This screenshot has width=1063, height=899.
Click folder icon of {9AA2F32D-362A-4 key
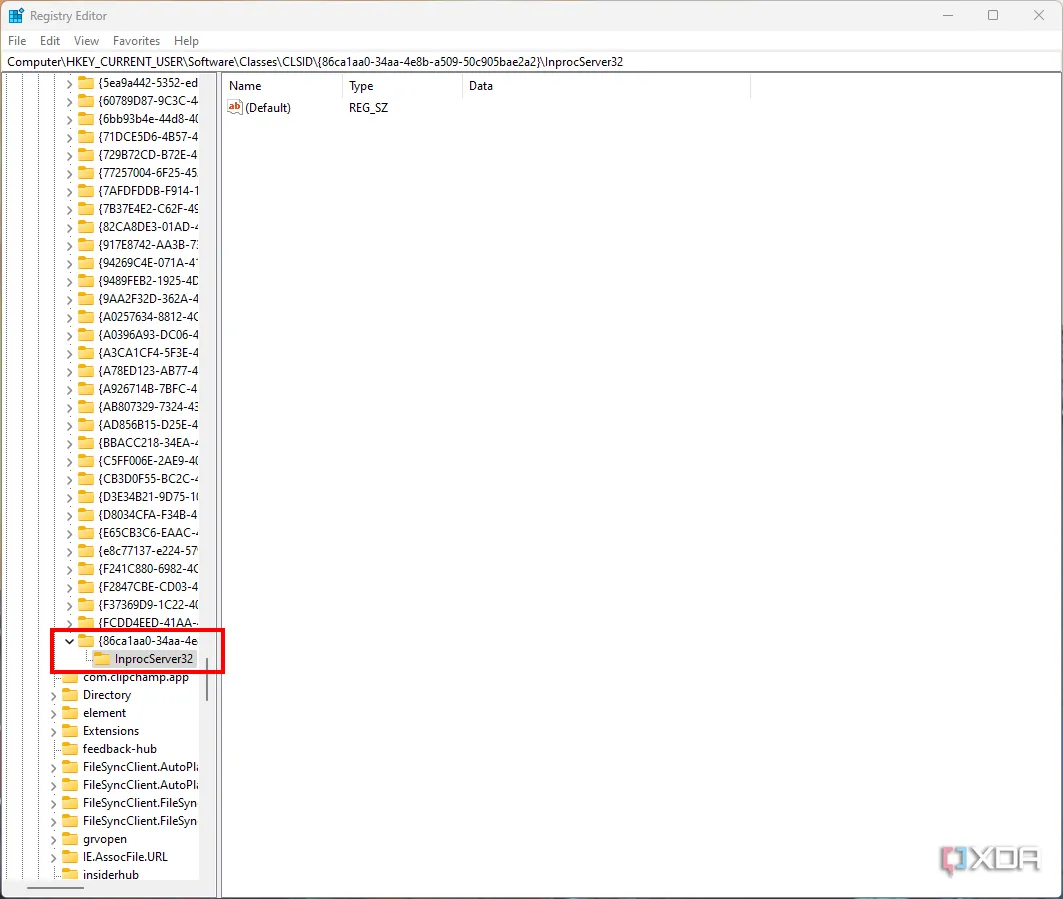coord(86,298)
